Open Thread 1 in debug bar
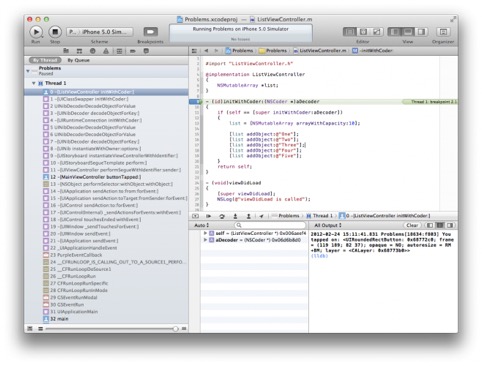The height and width of the screenshot is (366, 482). click(x=319, y=216)
